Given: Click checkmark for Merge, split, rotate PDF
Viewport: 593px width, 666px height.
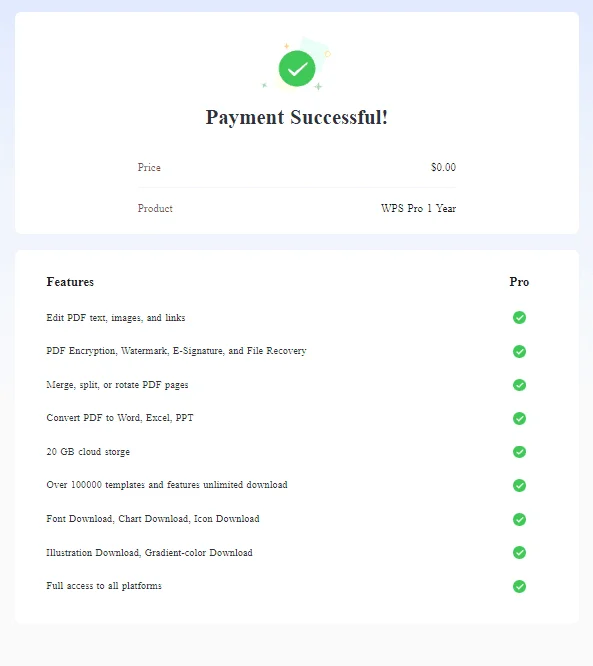Looking at the screenshot, I should pyautogui.click(x=519, y=385).
